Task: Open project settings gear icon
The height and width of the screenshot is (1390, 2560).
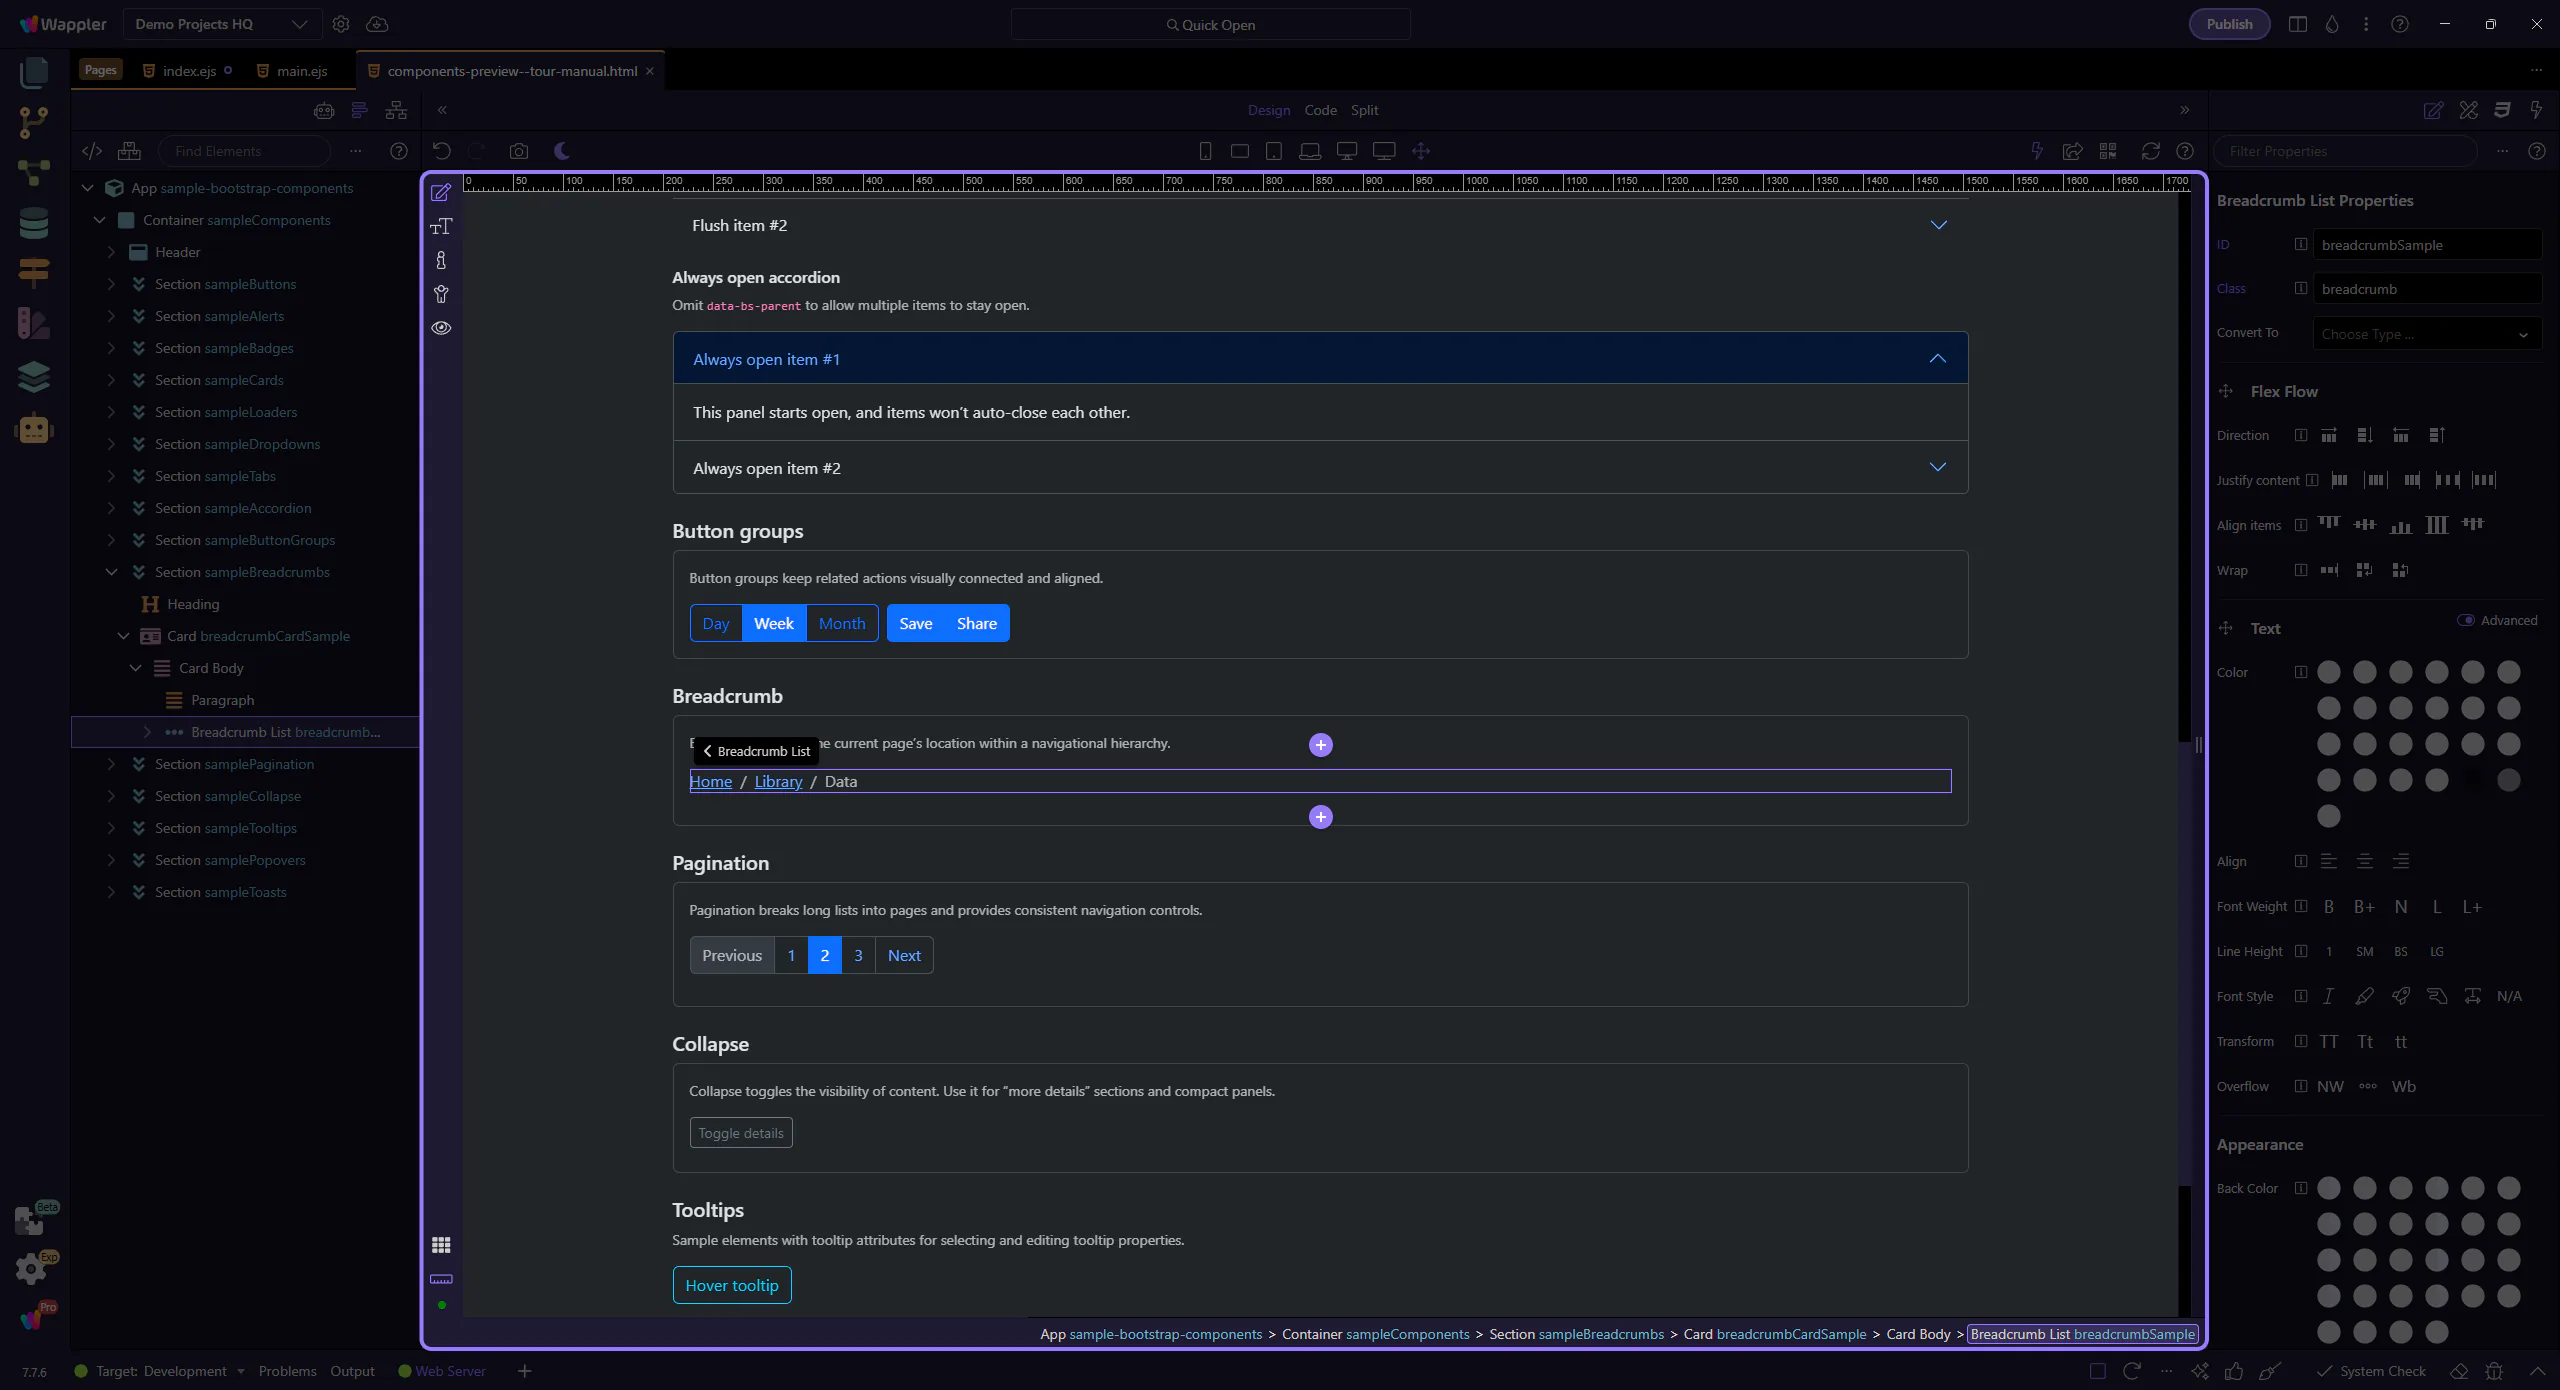Action: (x=341, y=24)
